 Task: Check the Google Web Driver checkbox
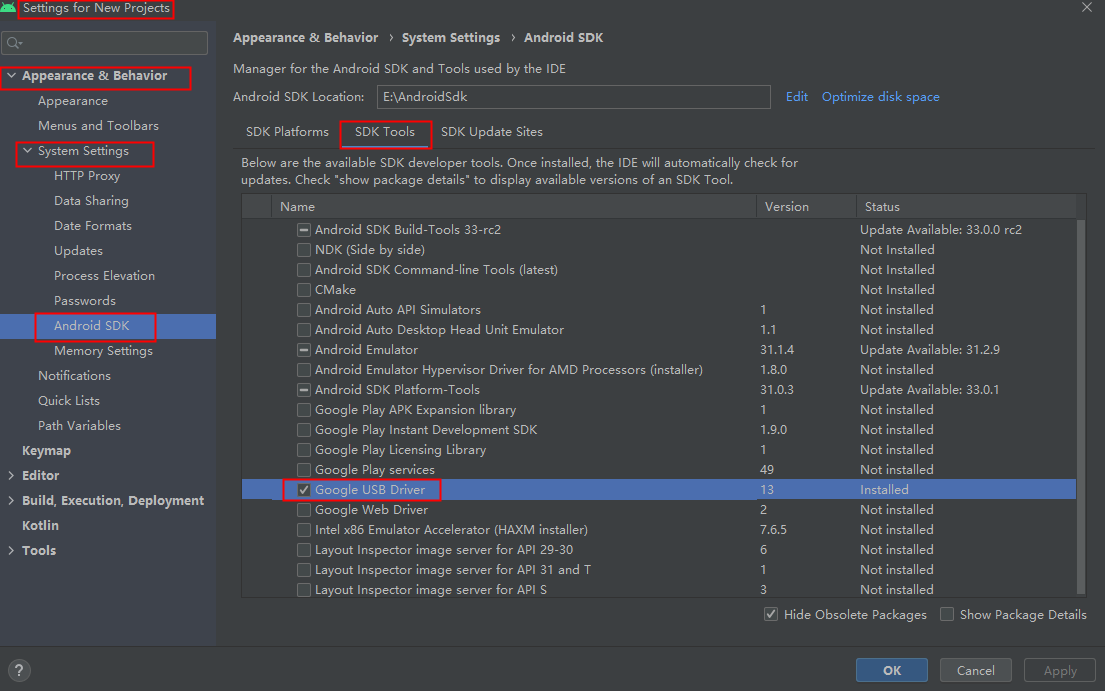click(304, 510)
